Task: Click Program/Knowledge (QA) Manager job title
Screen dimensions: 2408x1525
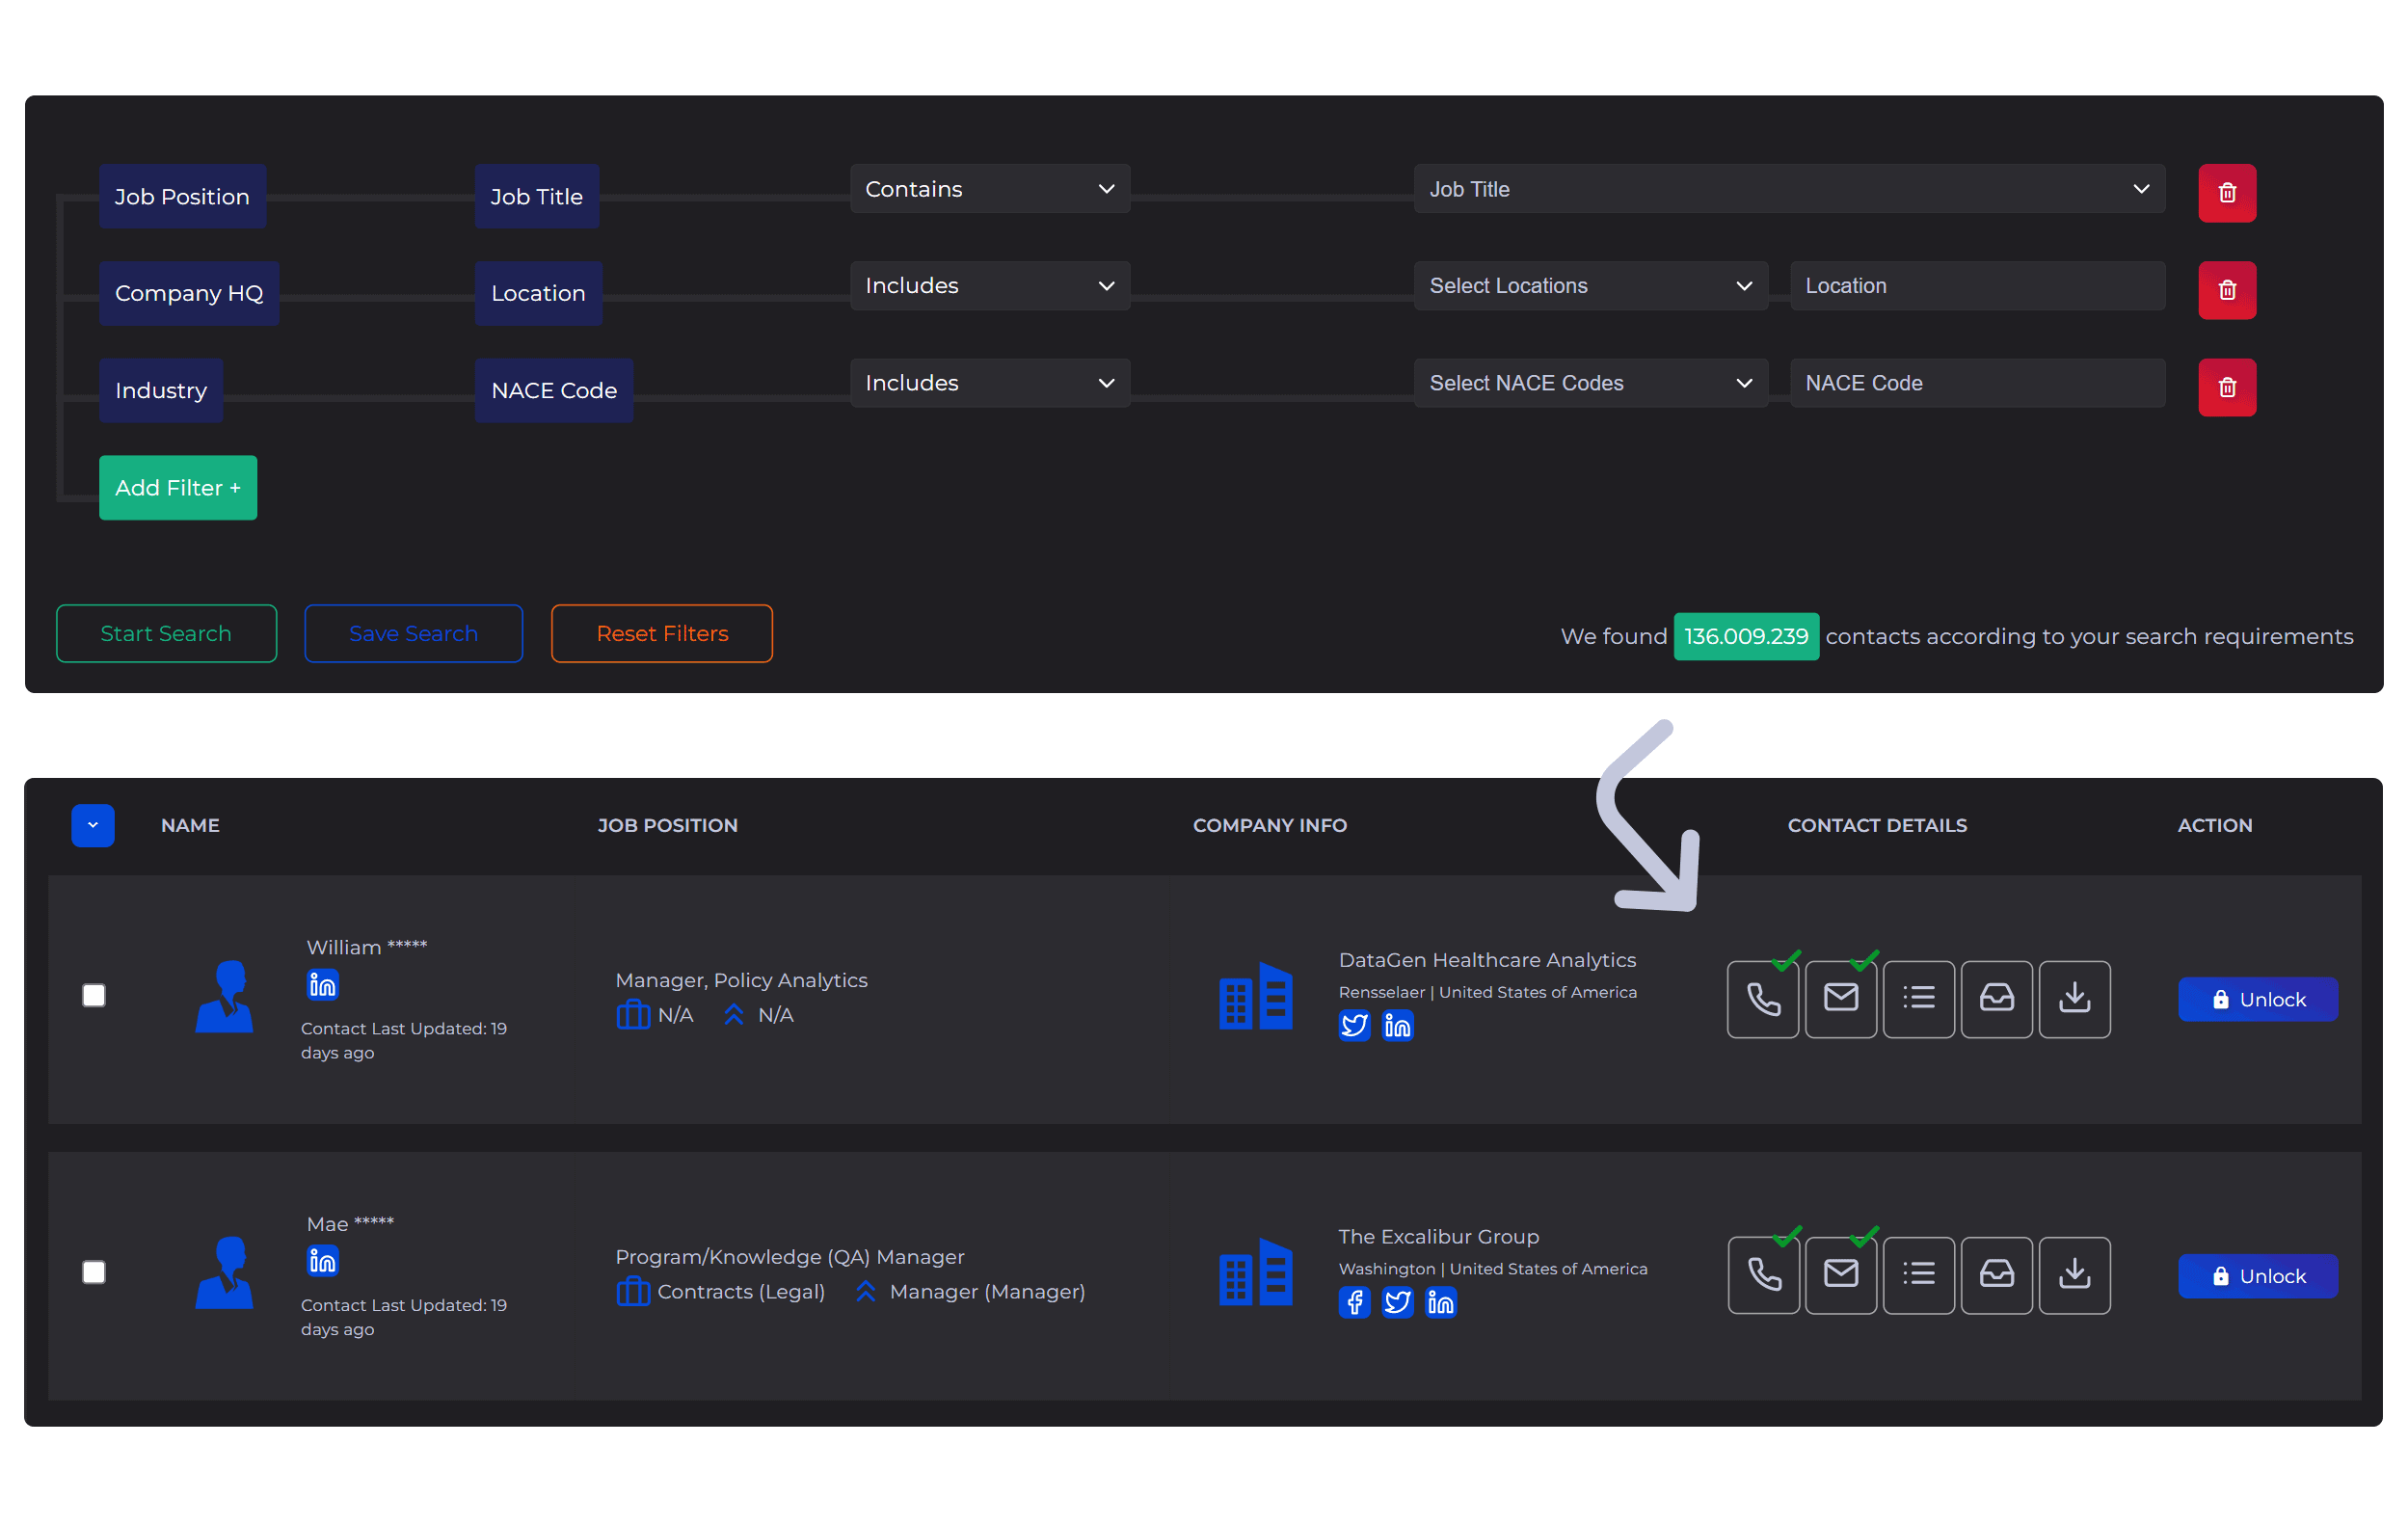Action: [x=789, y=1257]
